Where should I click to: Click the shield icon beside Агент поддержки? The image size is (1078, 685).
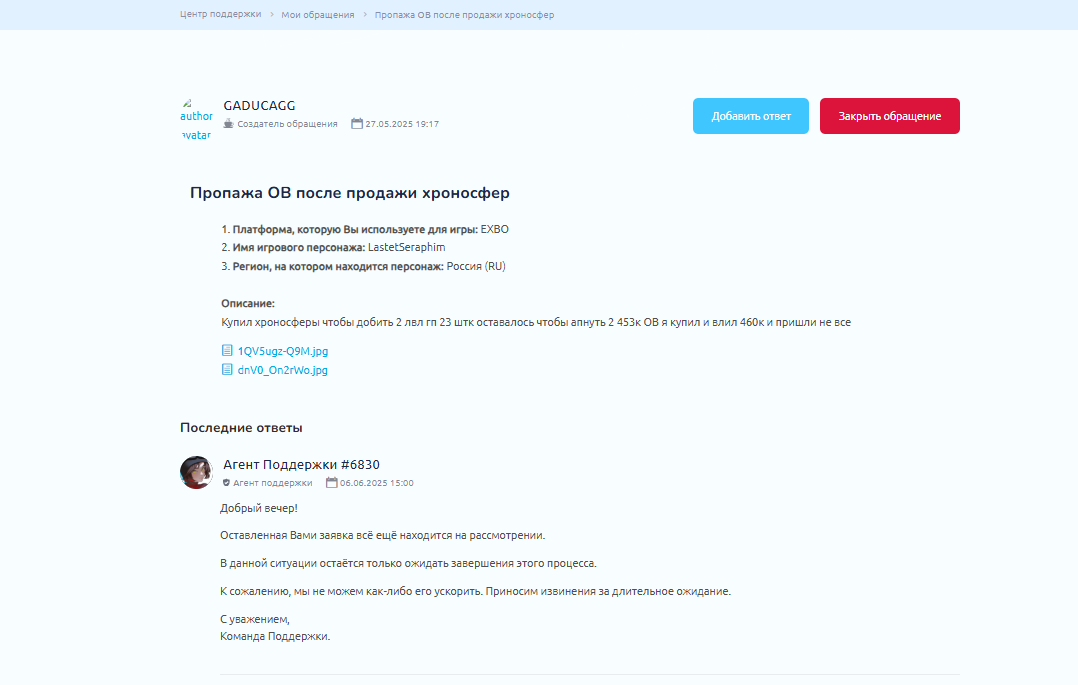(x=226, y=483)
